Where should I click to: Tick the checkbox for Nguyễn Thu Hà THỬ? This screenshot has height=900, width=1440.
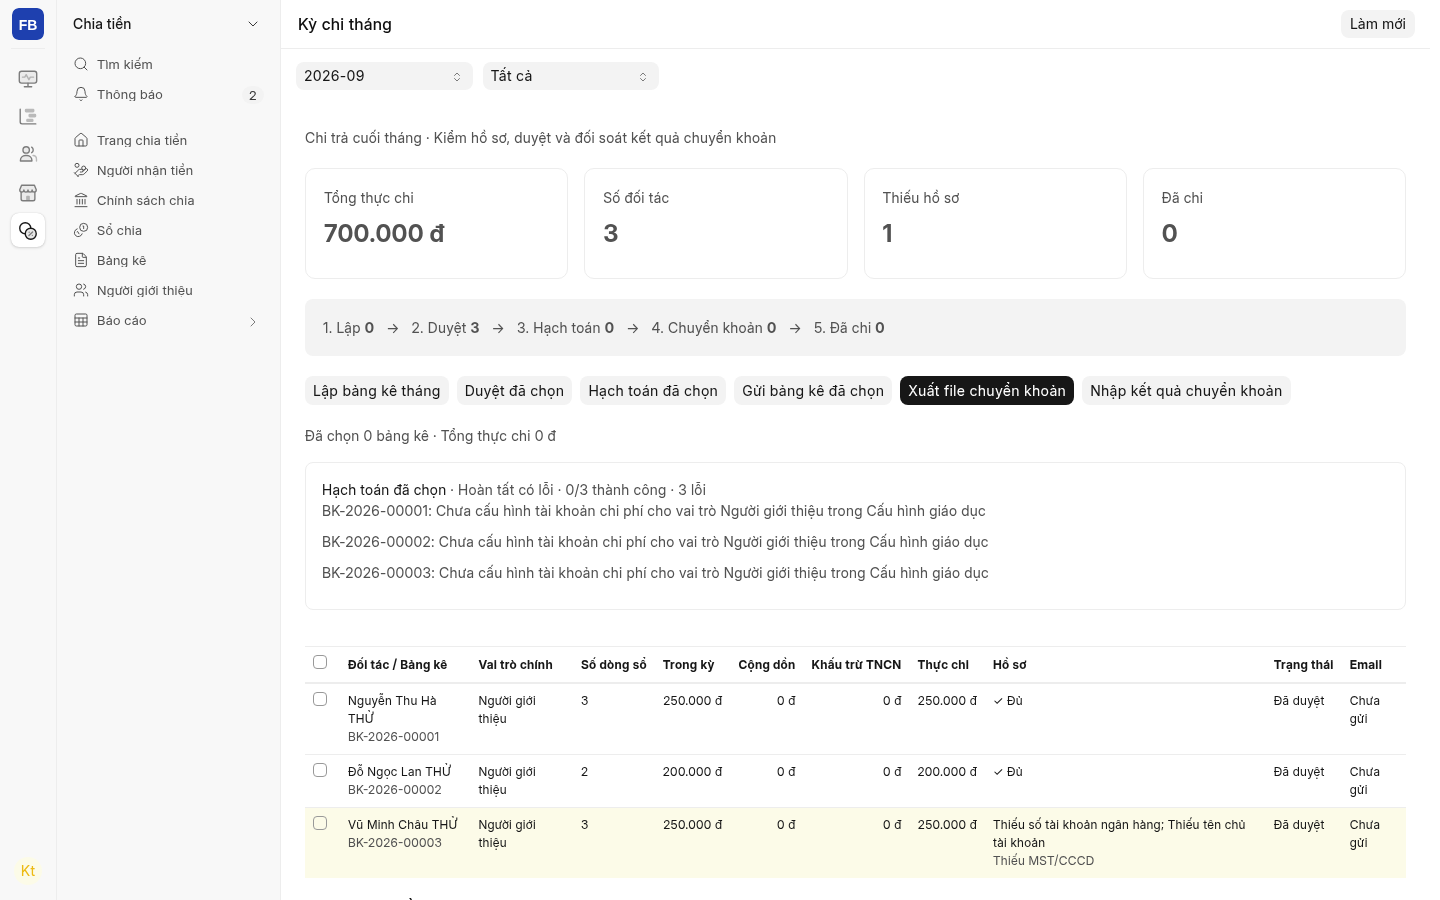320,699
